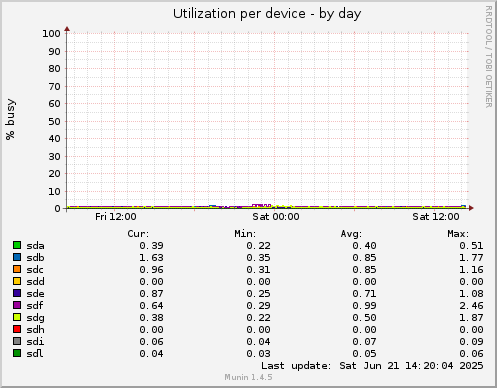Click sdl min value 0.03
Viewport: 497px width, 388px height.
point(258,354)
